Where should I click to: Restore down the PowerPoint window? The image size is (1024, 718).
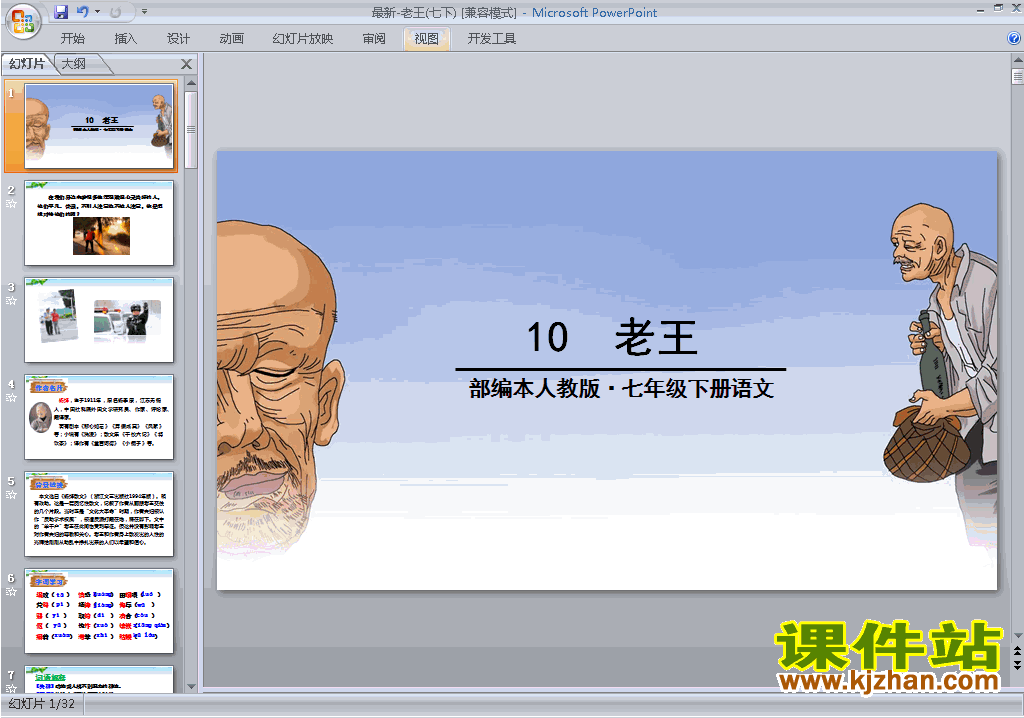998,8
